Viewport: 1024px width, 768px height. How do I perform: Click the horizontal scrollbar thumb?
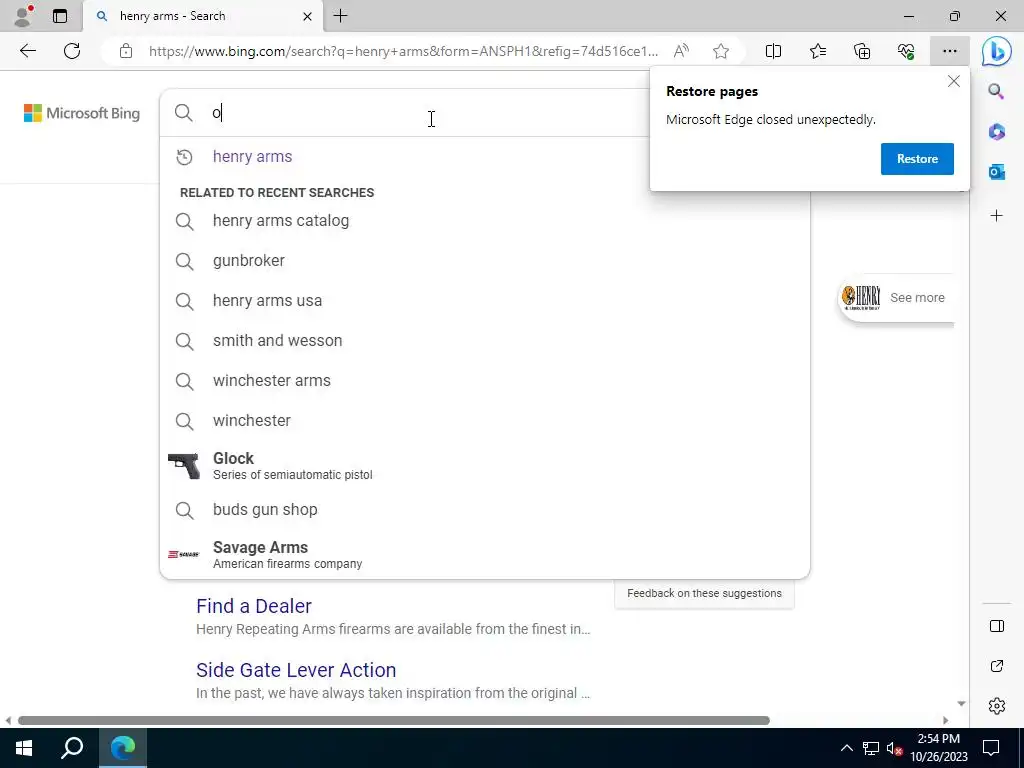point(394,720)
